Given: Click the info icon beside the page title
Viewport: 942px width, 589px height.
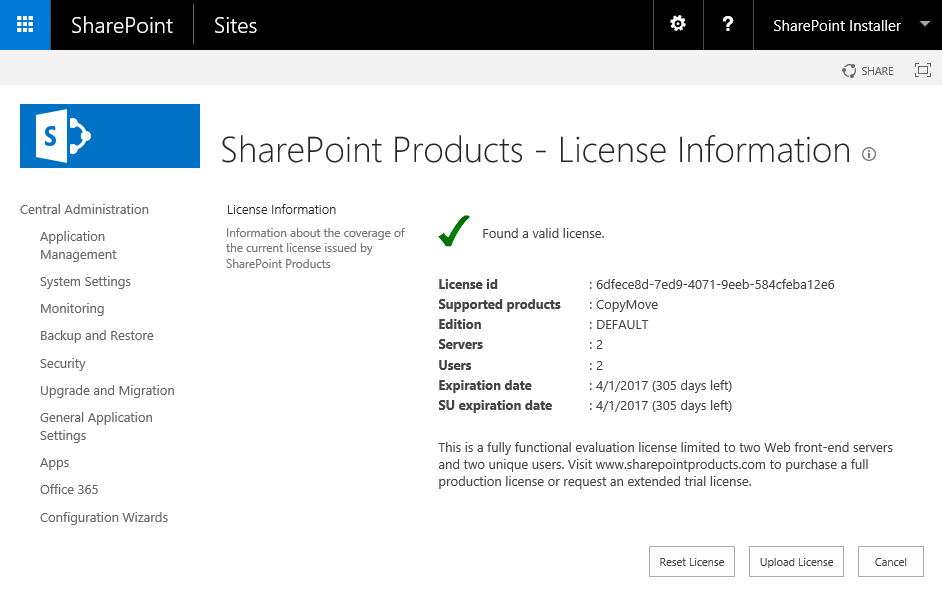Looking at the screenshot, I should tap(869, 154).
